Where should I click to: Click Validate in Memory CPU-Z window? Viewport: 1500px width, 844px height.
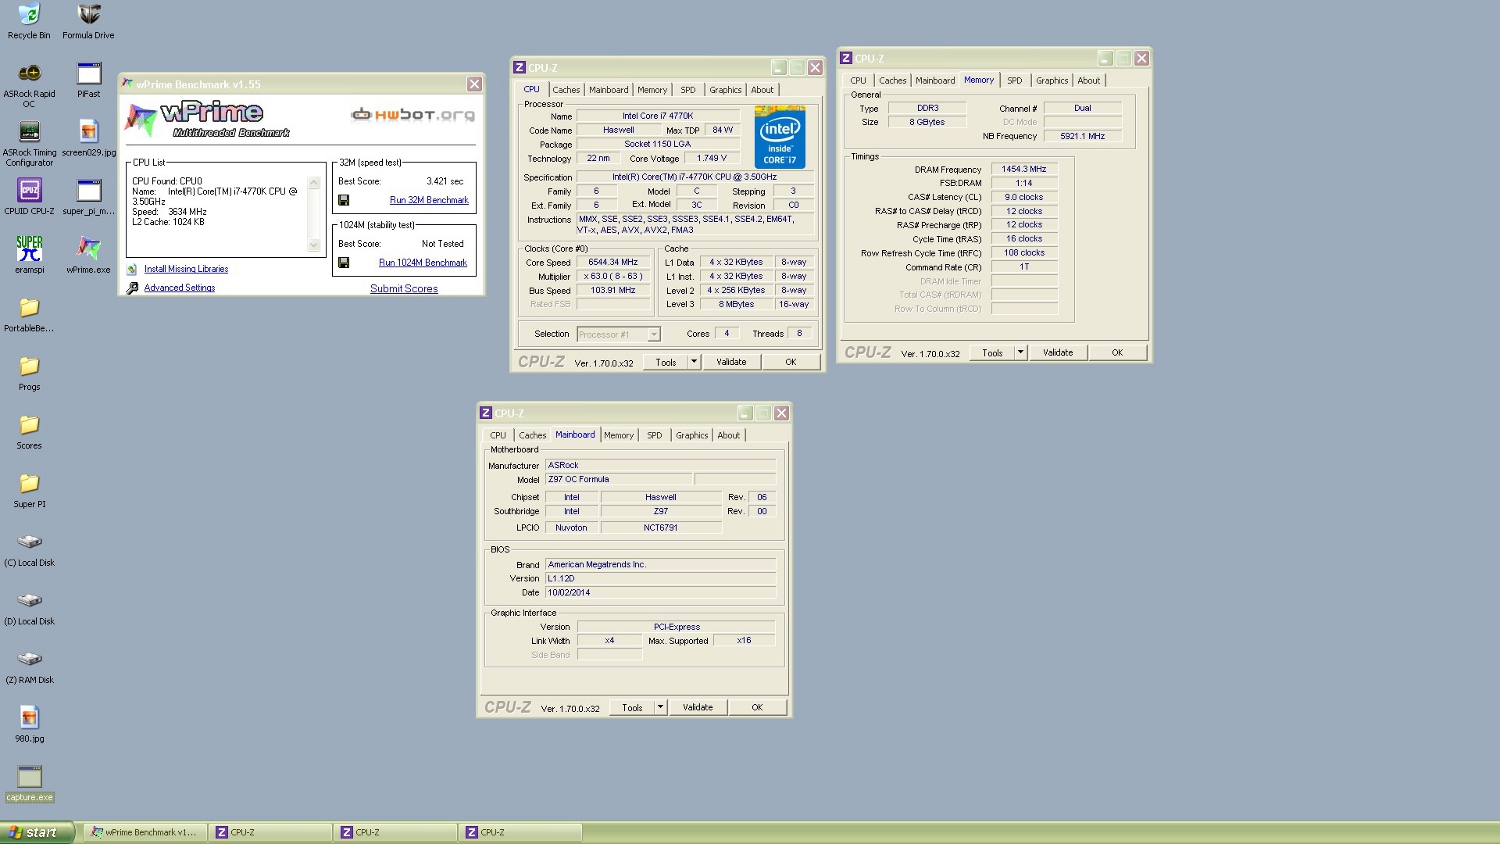[x=1058, y=353]
